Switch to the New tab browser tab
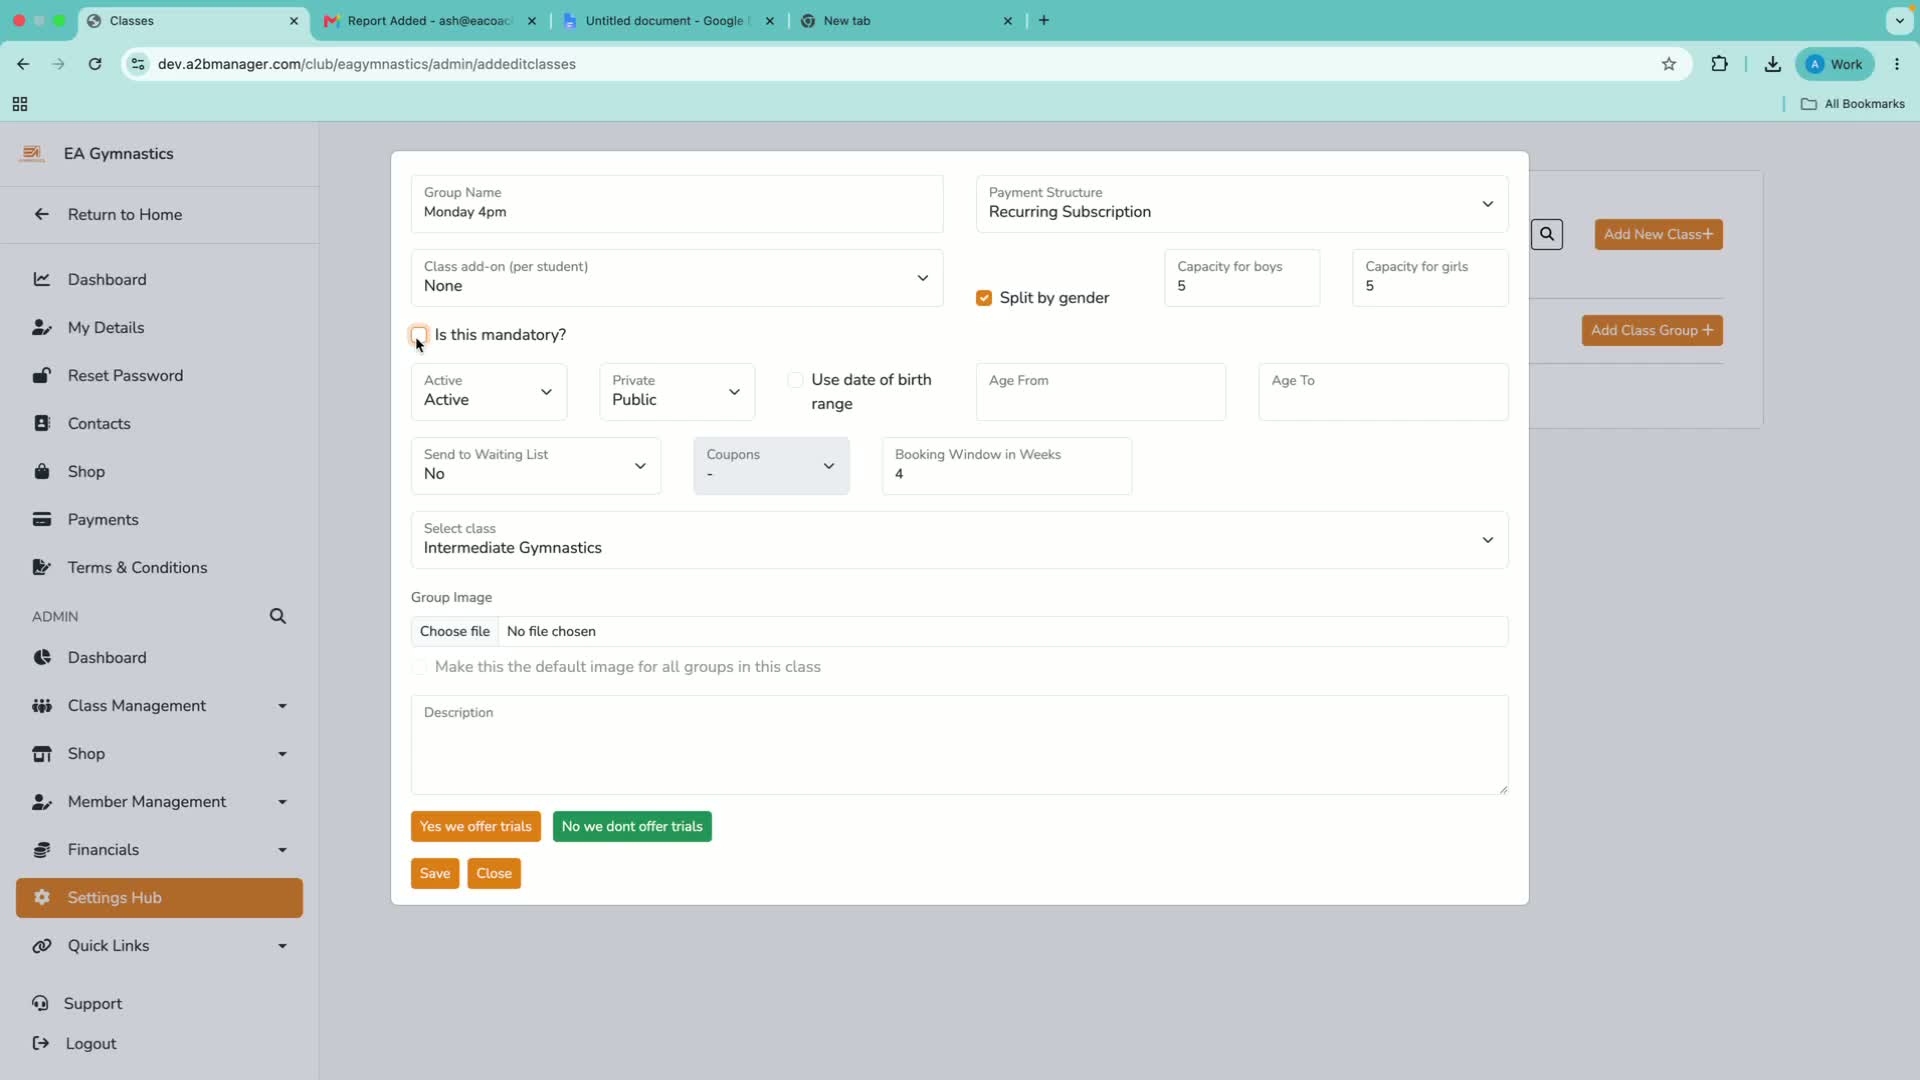Screen dimensions: 1920x1080 [906, 21]
